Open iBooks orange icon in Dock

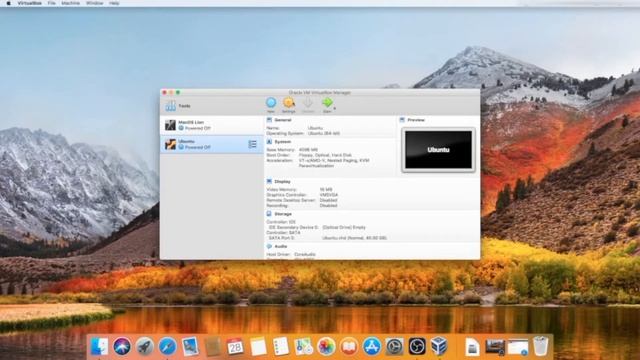click(349, 347)
